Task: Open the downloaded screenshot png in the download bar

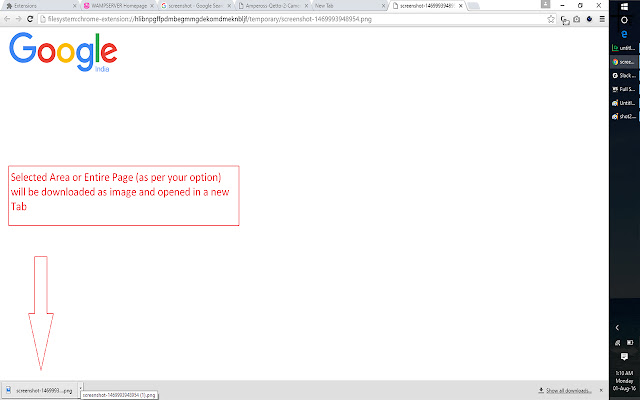Action: (x=40, y=391)
